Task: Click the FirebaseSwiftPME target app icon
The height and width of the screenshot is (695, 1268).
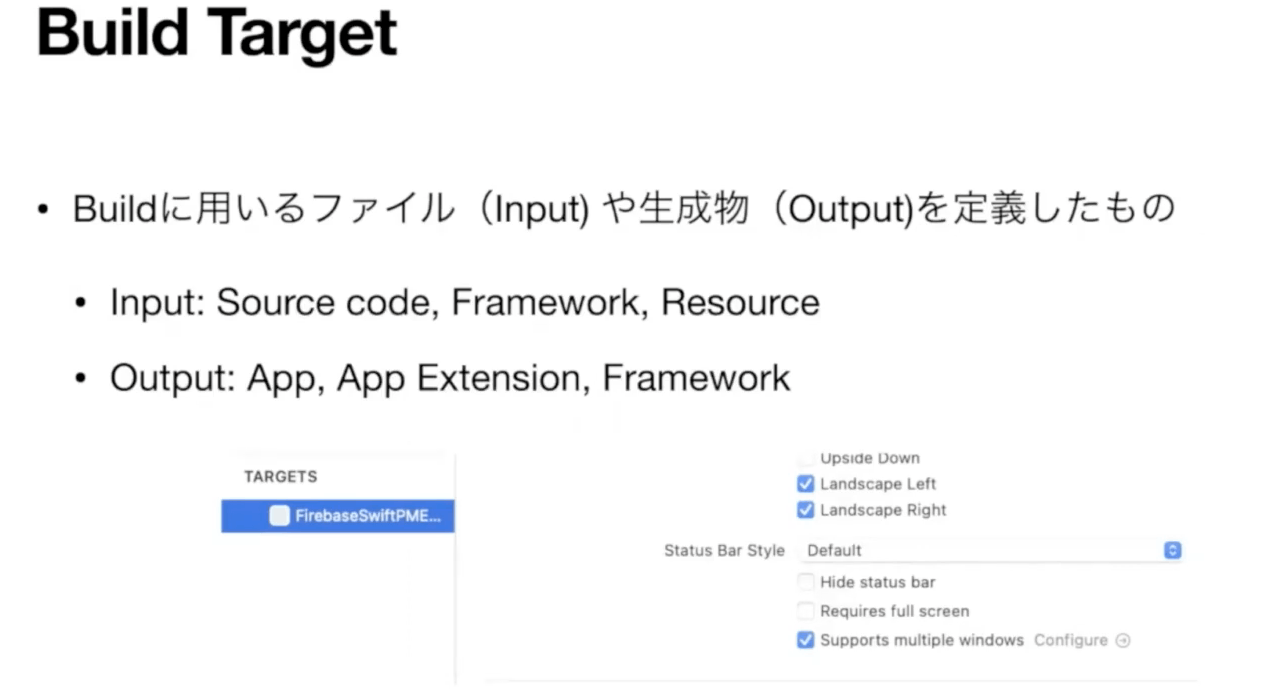Action: [280, 516]
